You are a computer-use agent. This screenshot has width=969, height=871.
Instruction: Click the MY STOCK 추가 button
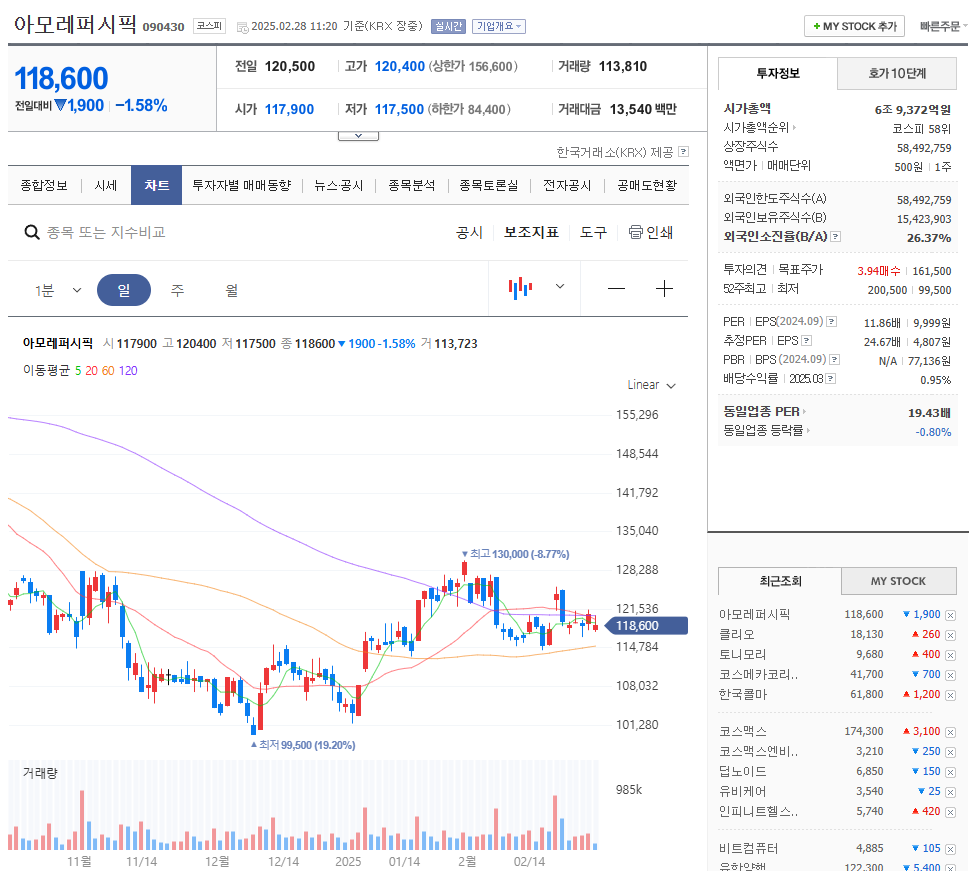853,26
